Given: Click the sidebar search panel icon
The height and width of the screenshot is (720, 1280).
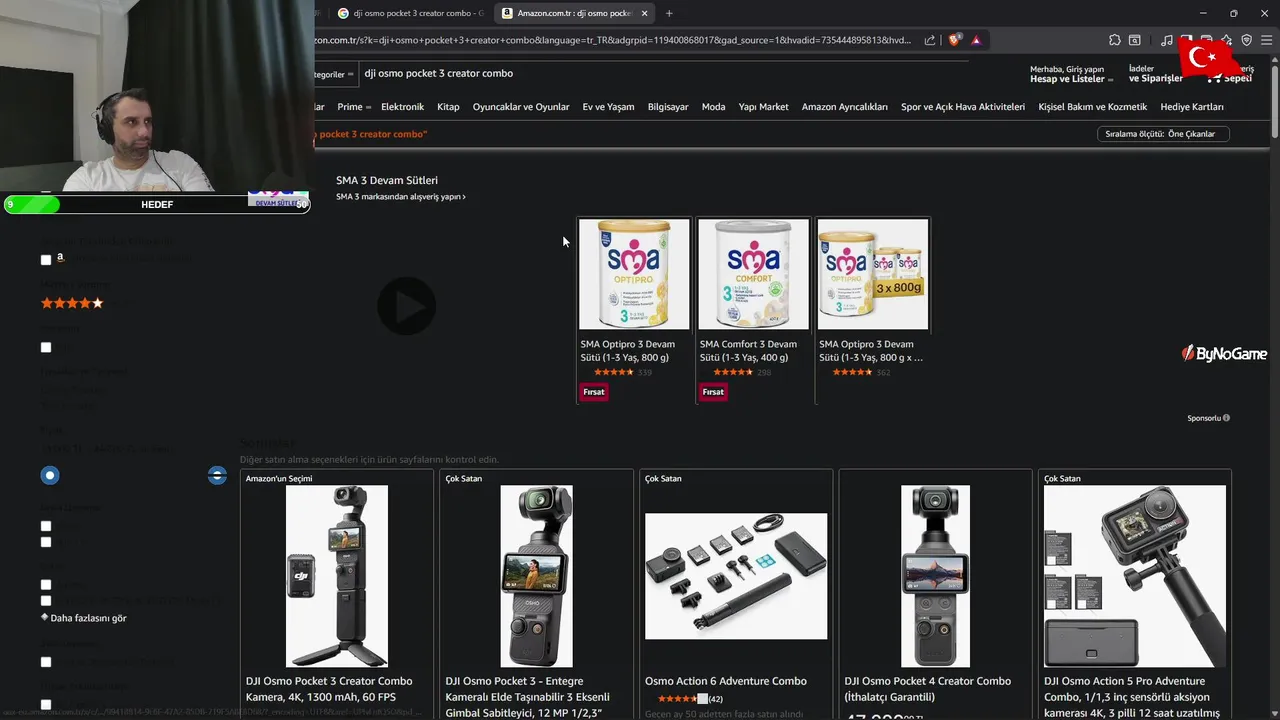Looking at the screenshot, I should tap(1135, 40).
